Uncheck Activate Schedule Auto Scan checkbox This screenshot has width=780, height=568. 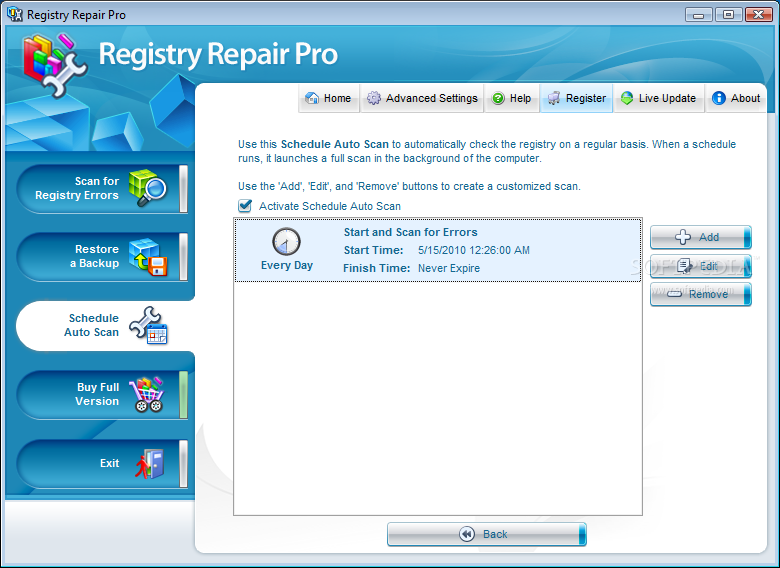pos(245,205)
